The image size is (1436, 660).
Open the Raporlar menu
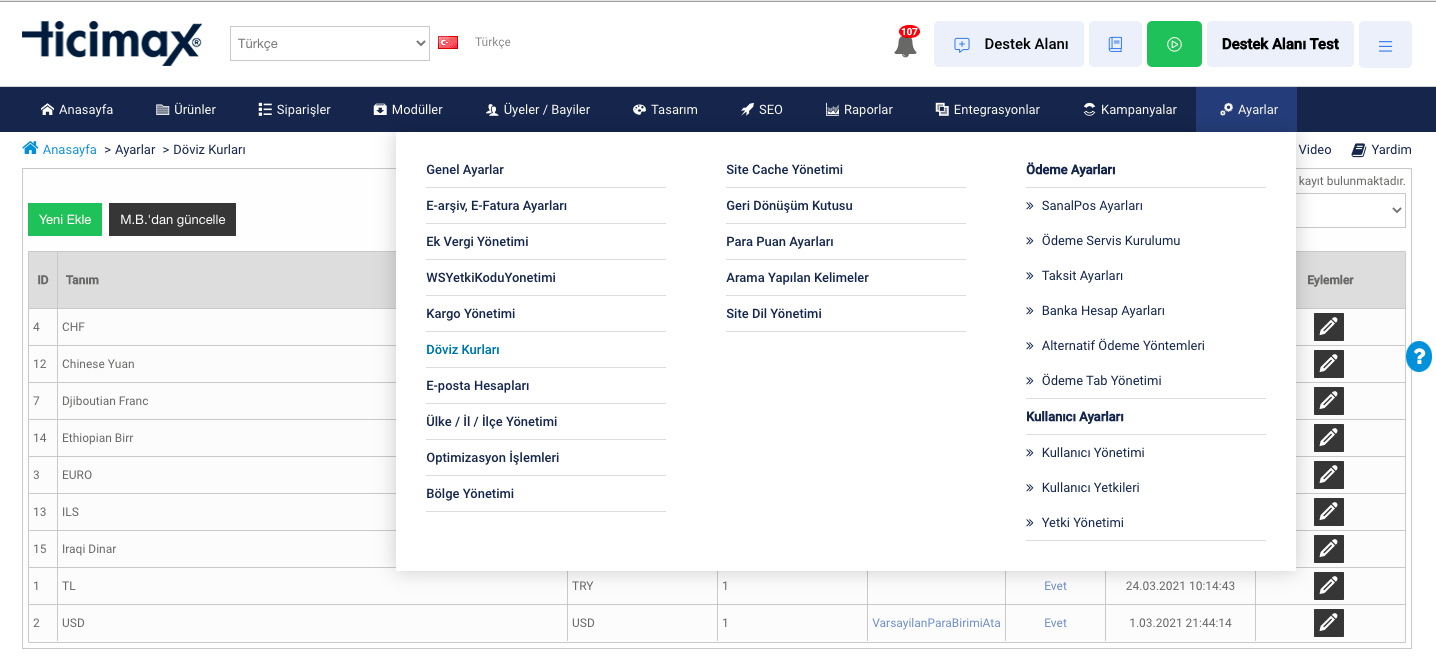[x=859, y=110]
